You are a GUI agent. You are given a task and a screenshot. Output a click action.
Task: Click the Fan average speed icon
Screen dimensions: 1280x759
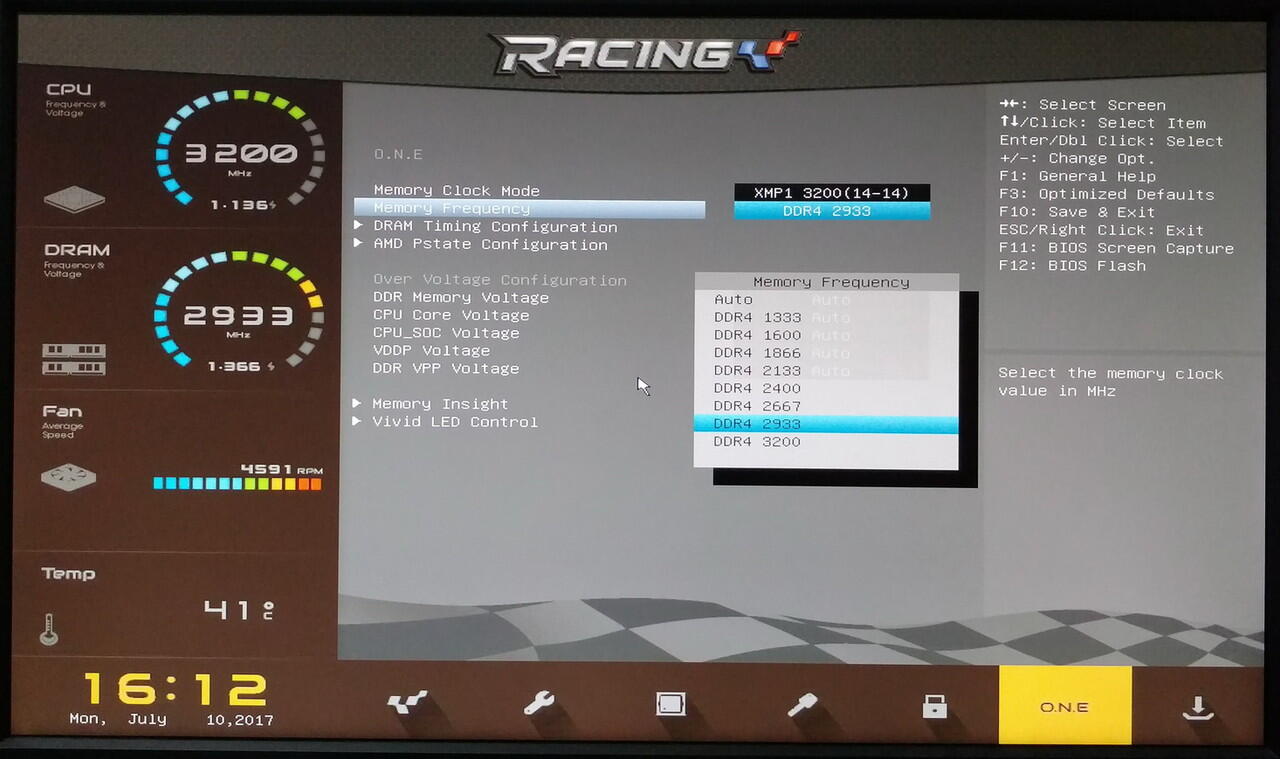[x=69, y=477]
